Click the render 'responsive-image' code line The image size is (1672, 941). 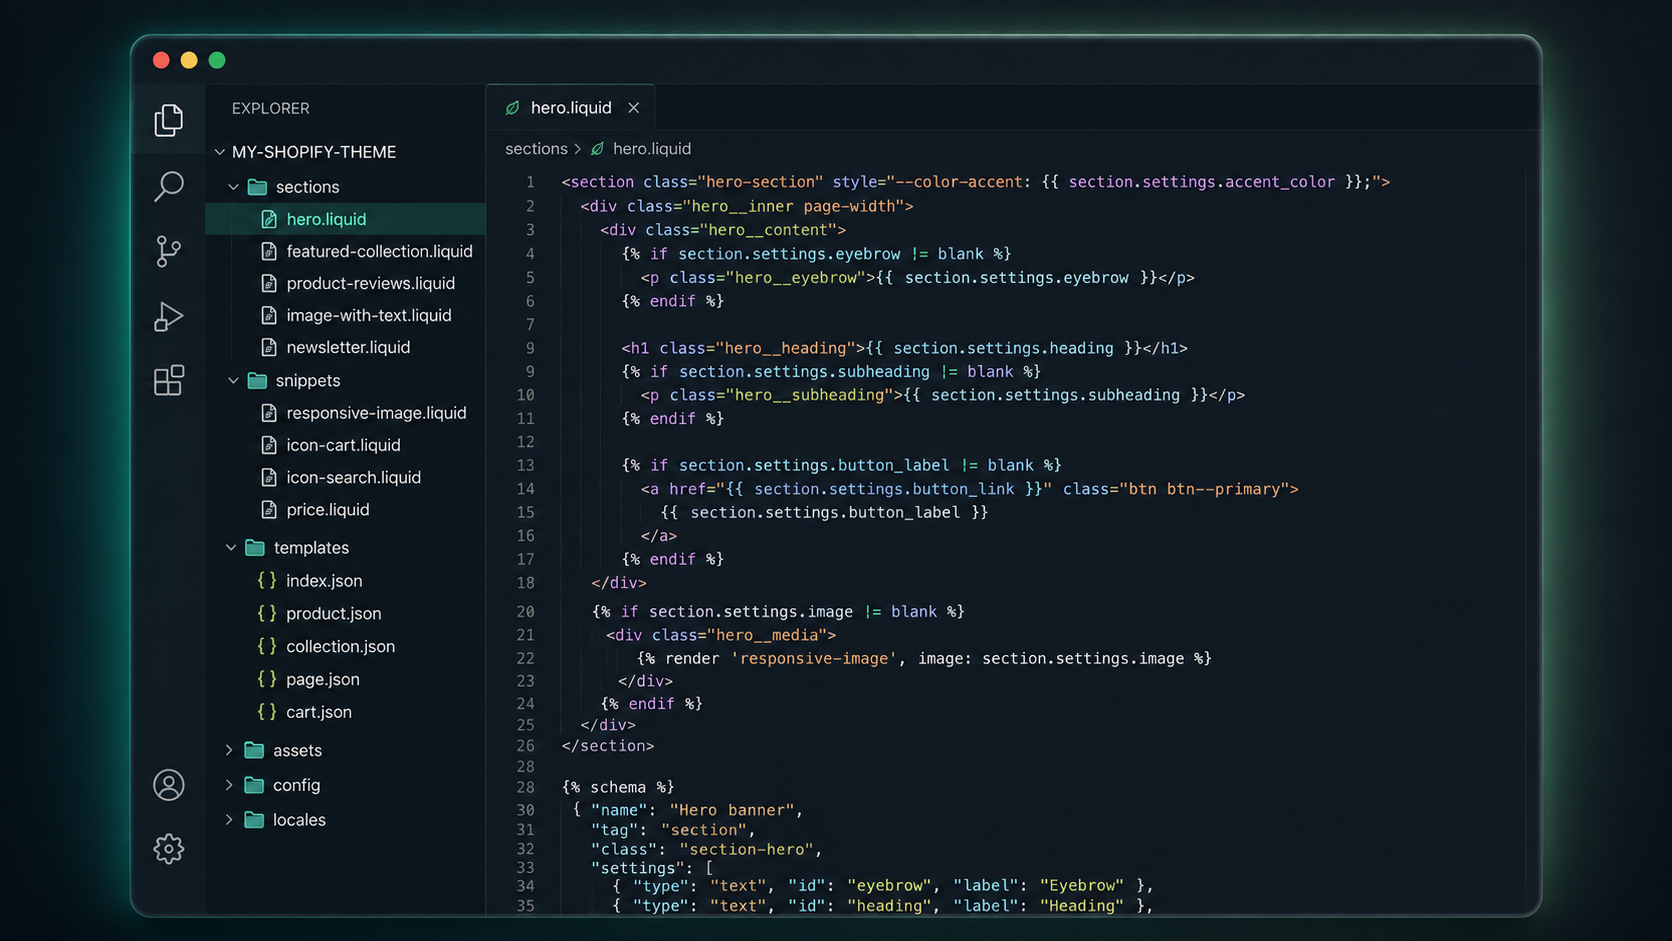(x=924, y=659)
